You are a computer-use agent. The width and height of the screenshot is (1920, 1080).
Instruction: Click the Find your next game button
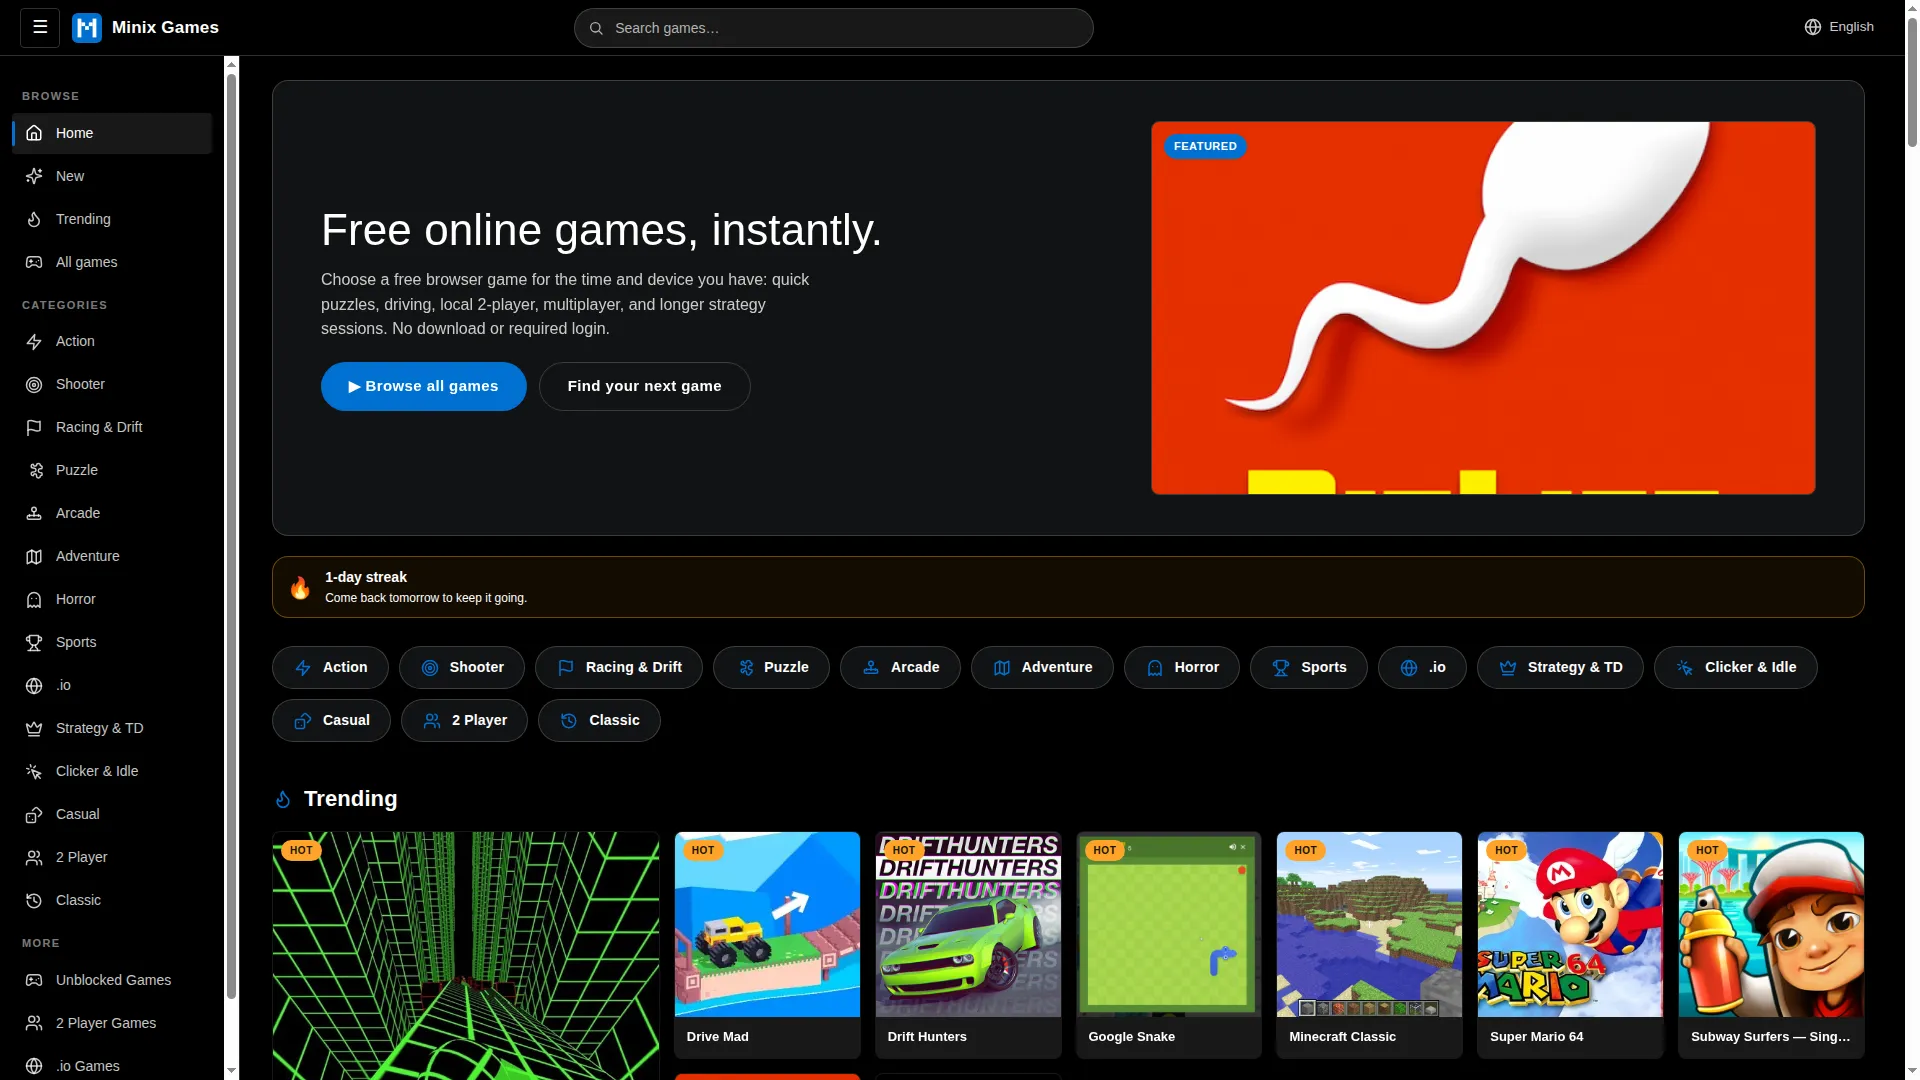point(644,386)
